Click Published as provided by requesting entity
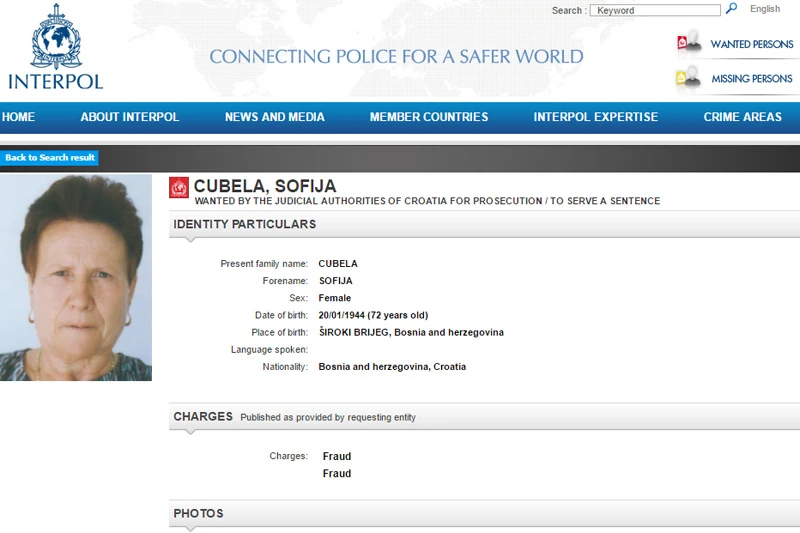 coord(328,417)
